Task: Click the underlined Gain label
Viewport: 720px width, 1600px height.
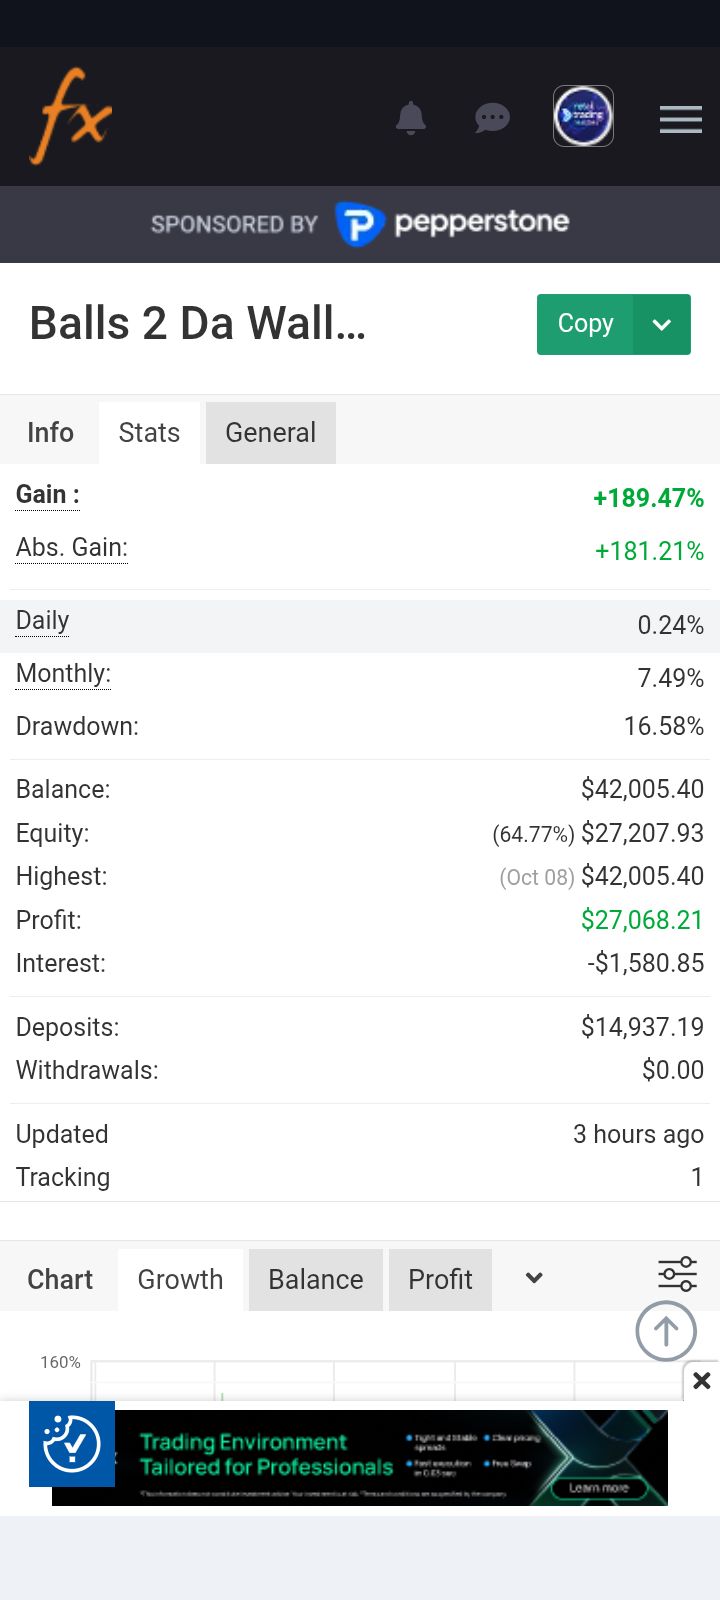Action: [x=47, y=495]
